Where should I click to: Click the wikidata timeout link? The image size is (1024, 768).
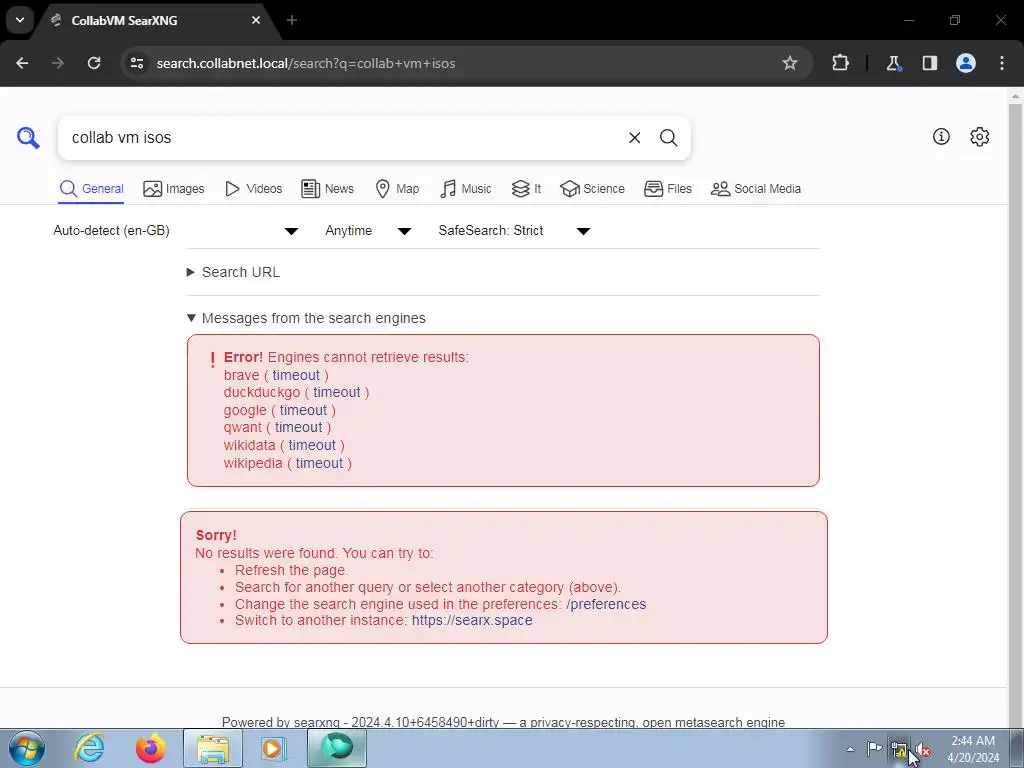click(312, 445)
